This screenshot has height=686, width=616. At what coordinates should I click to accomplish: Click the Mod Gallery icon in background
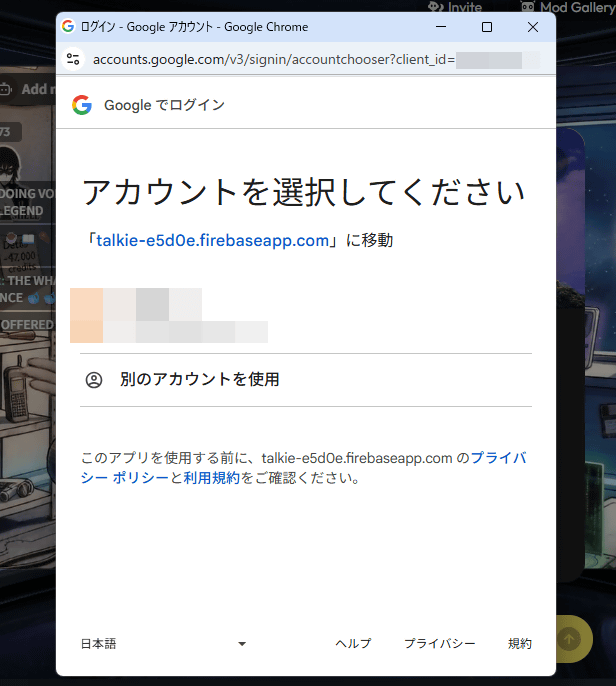click(528, 7)
